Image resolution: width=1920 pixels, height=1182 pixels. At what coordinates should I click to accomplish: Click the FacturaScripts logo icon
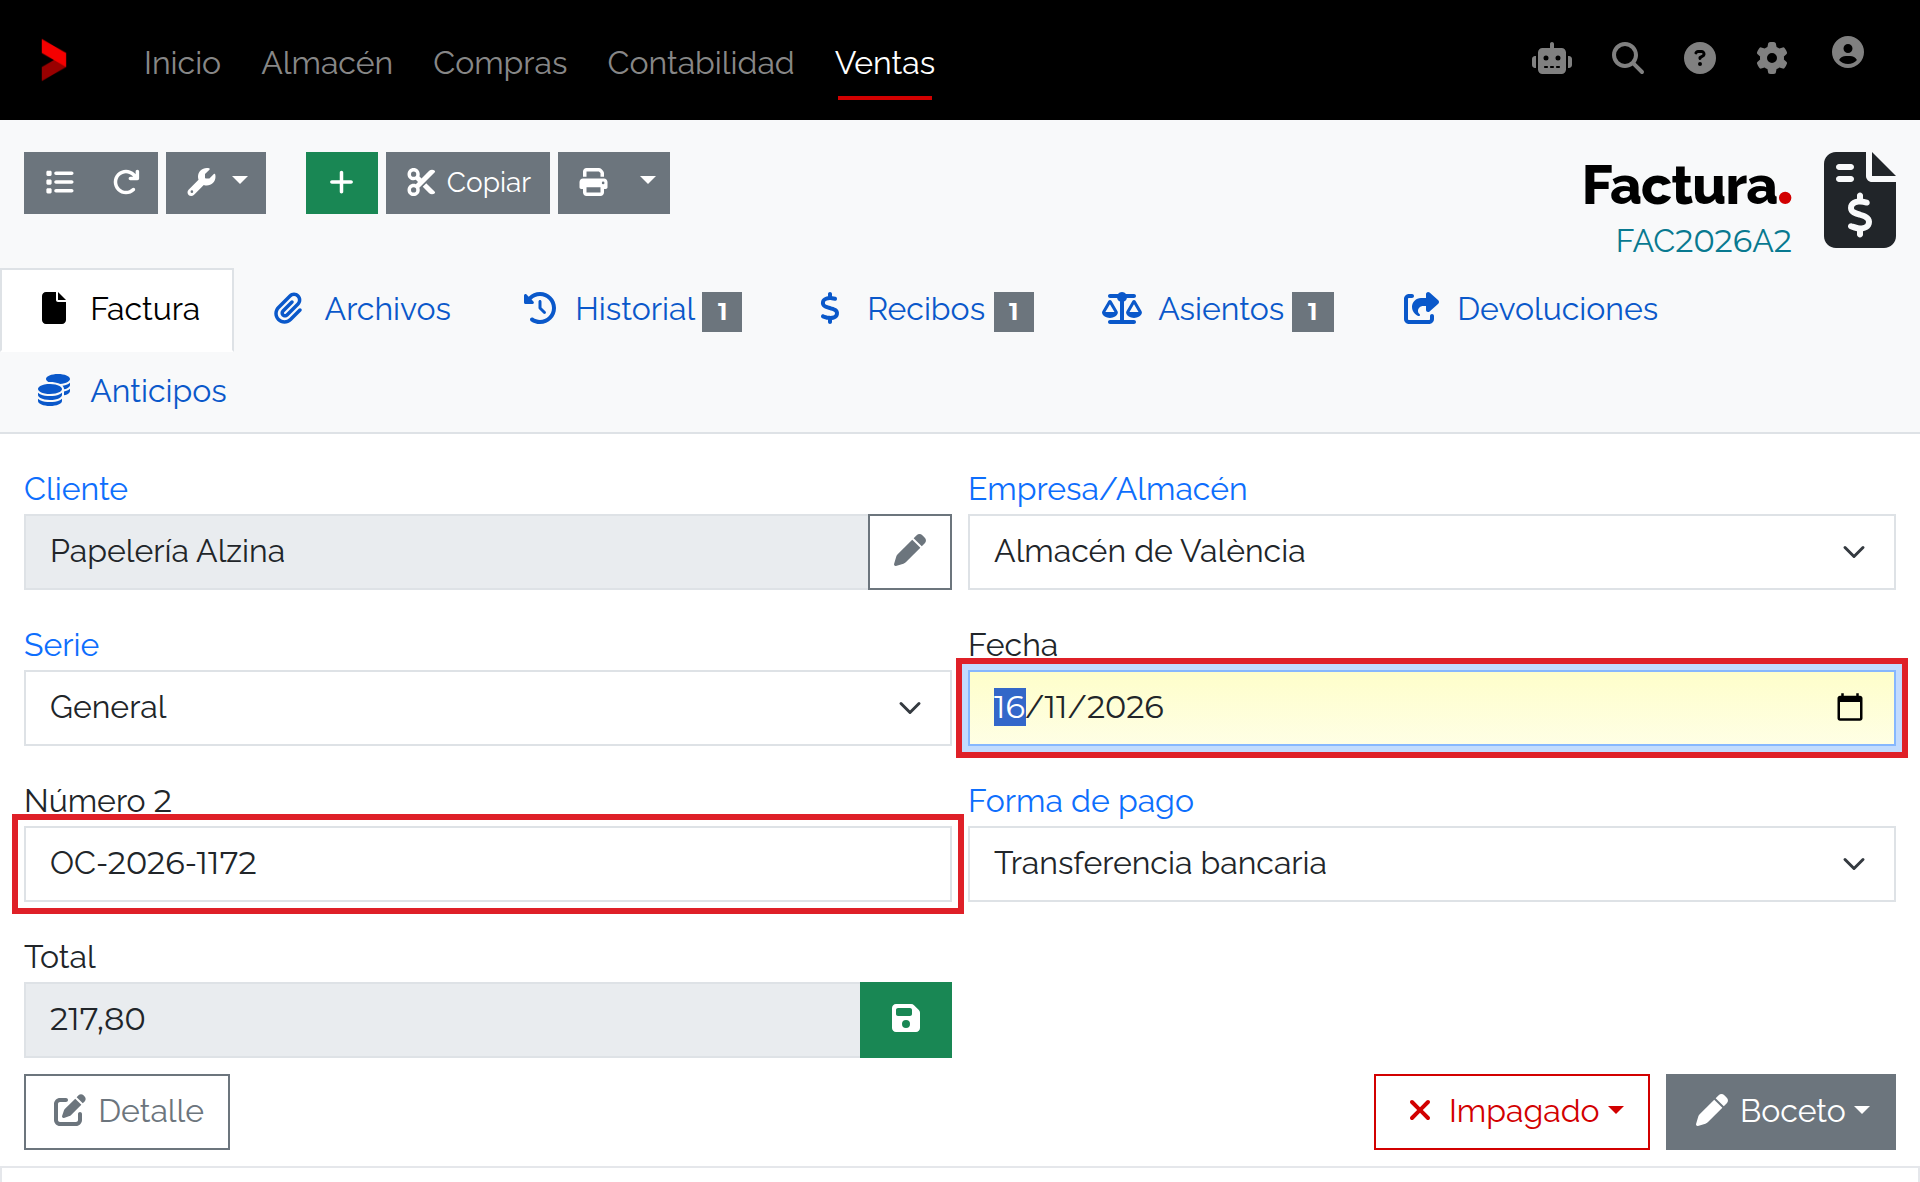click(54, 60)
